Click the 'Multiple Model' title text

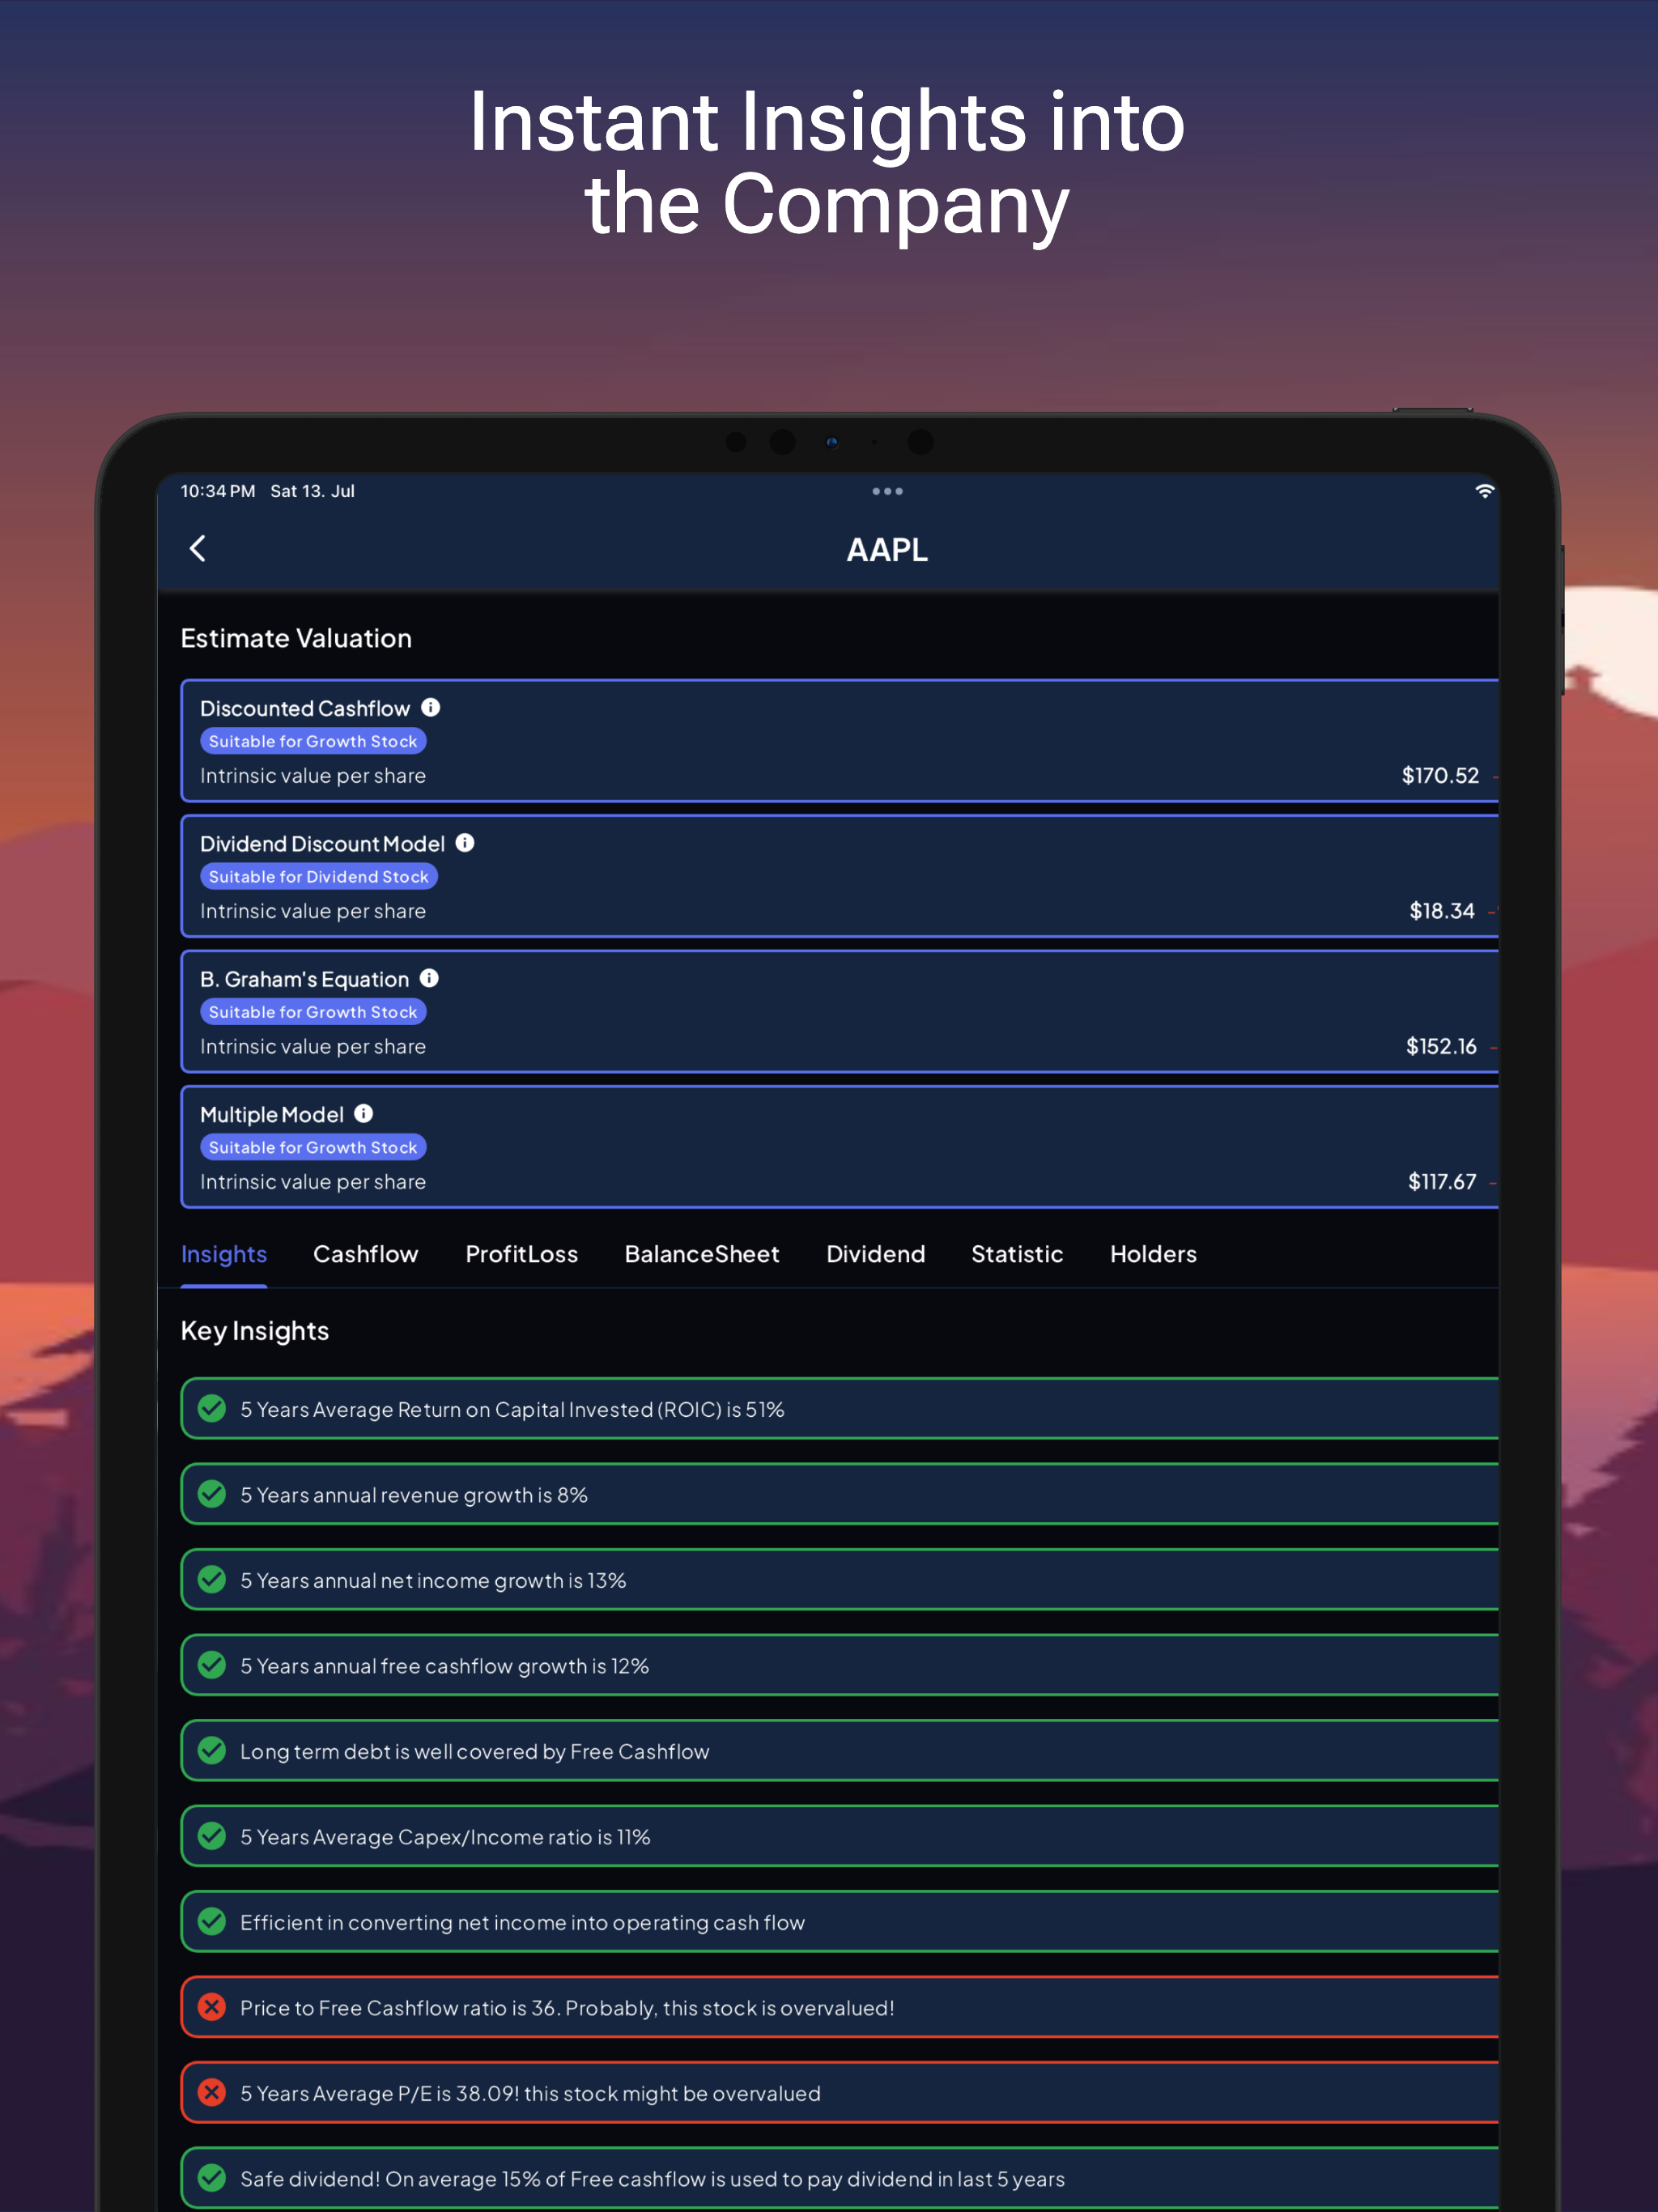272,1114
